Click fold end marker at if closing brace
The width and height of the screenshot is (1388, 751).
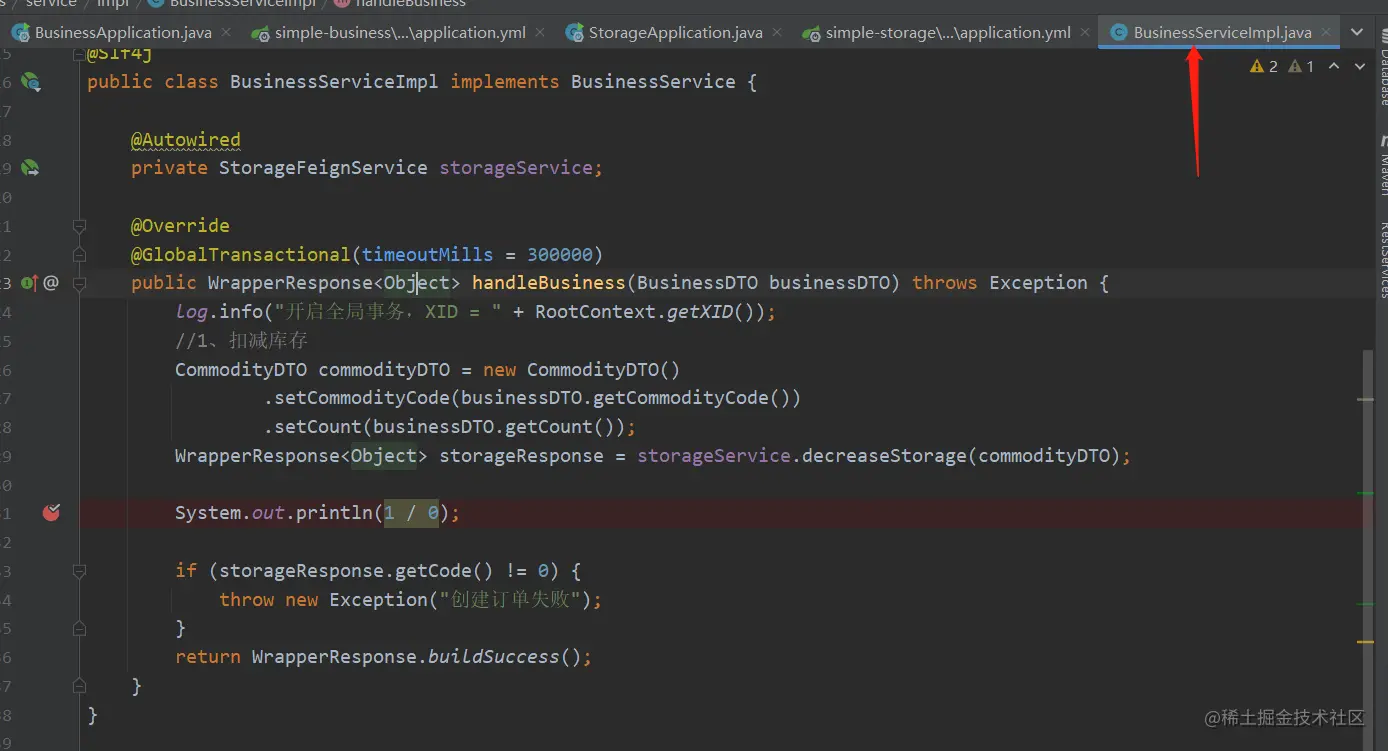(79, 628)
